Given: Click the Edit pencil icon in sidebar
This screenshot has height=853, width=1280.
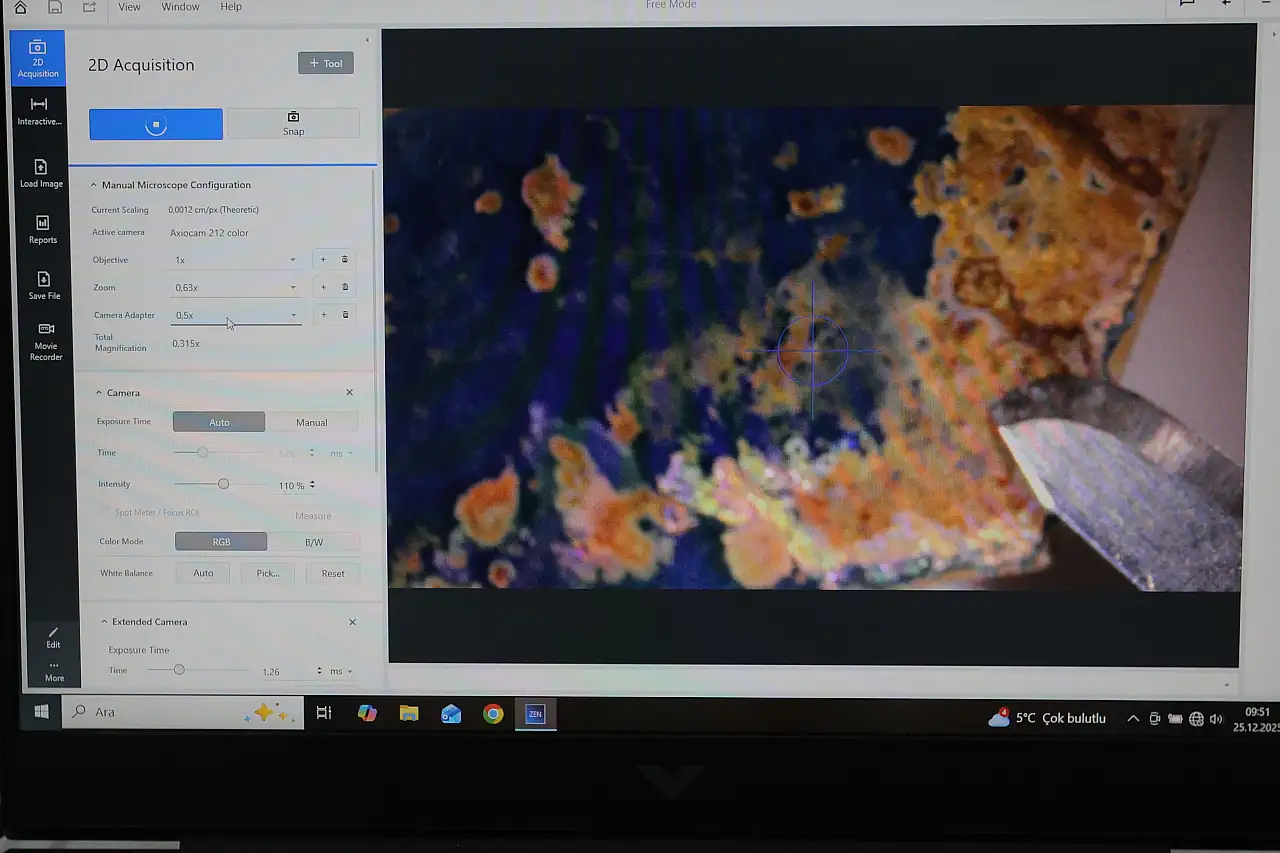Looking at the screenshot, I should coord(54,637).
